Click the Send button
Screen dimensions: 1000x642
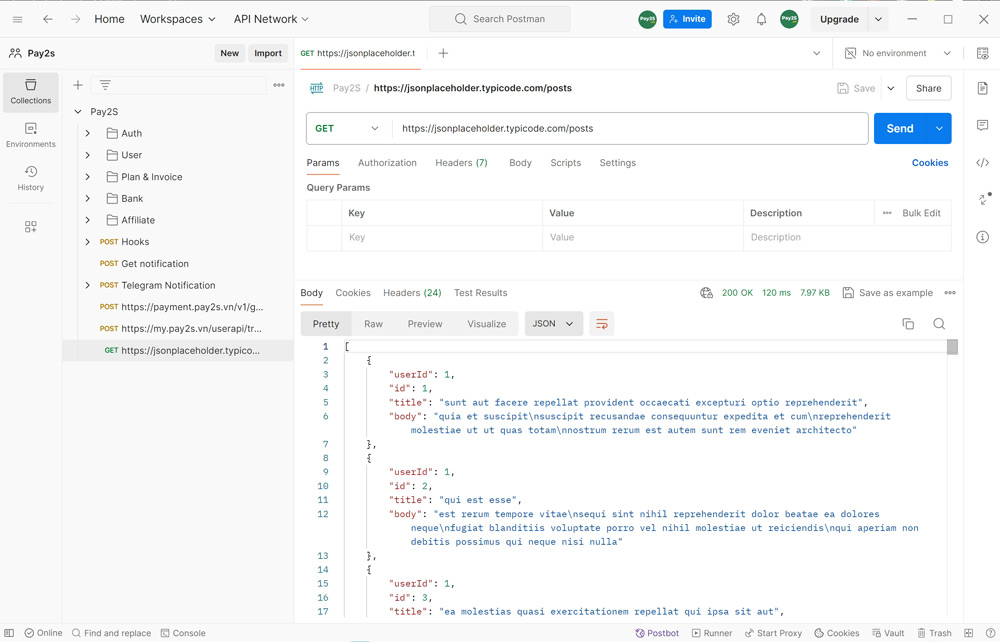900,128
